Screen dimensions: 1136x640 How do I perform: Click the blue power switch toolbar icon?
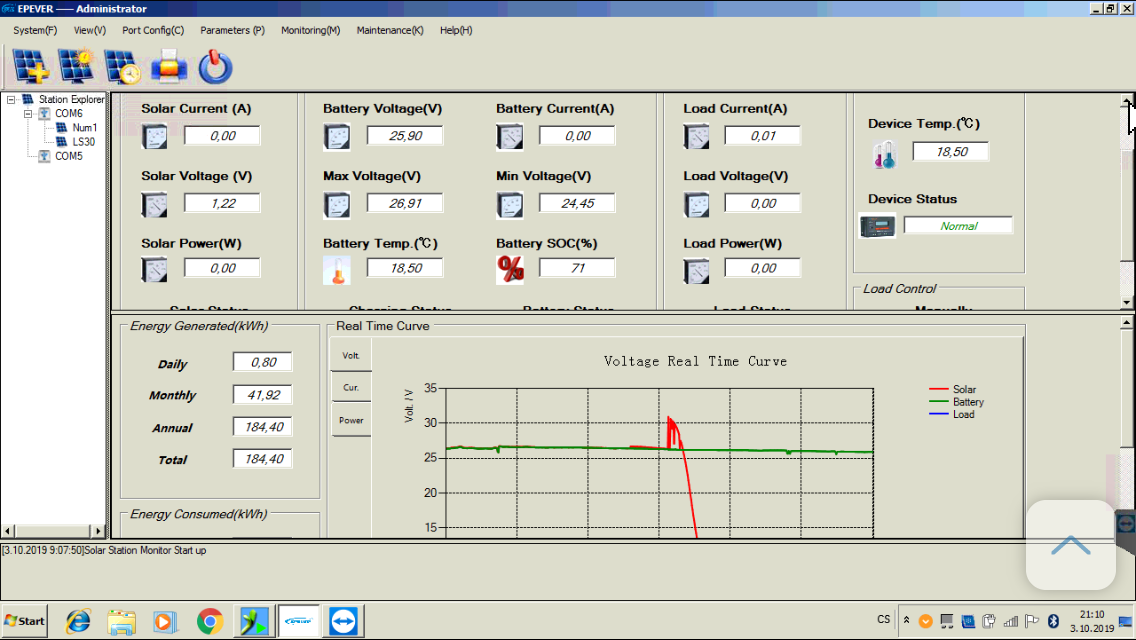point(215,67)
